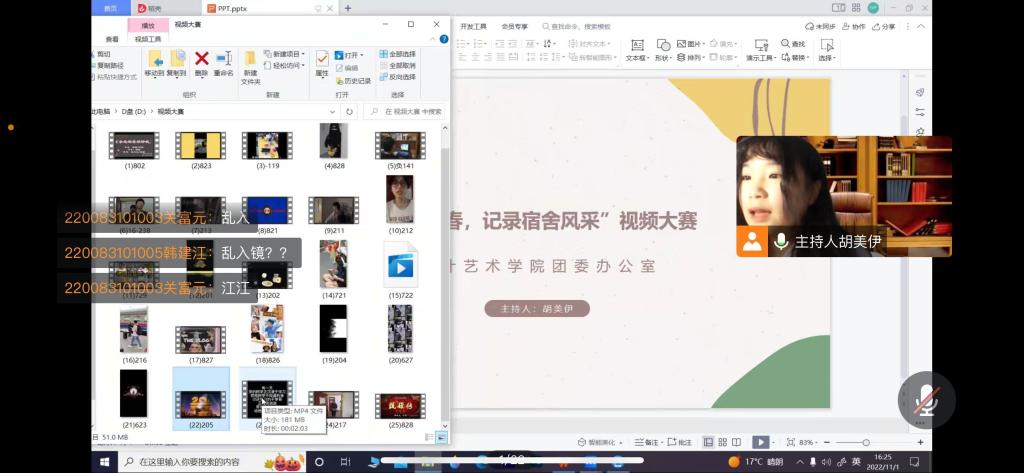
Task: Click the Windows Start button
Action: 104,462
